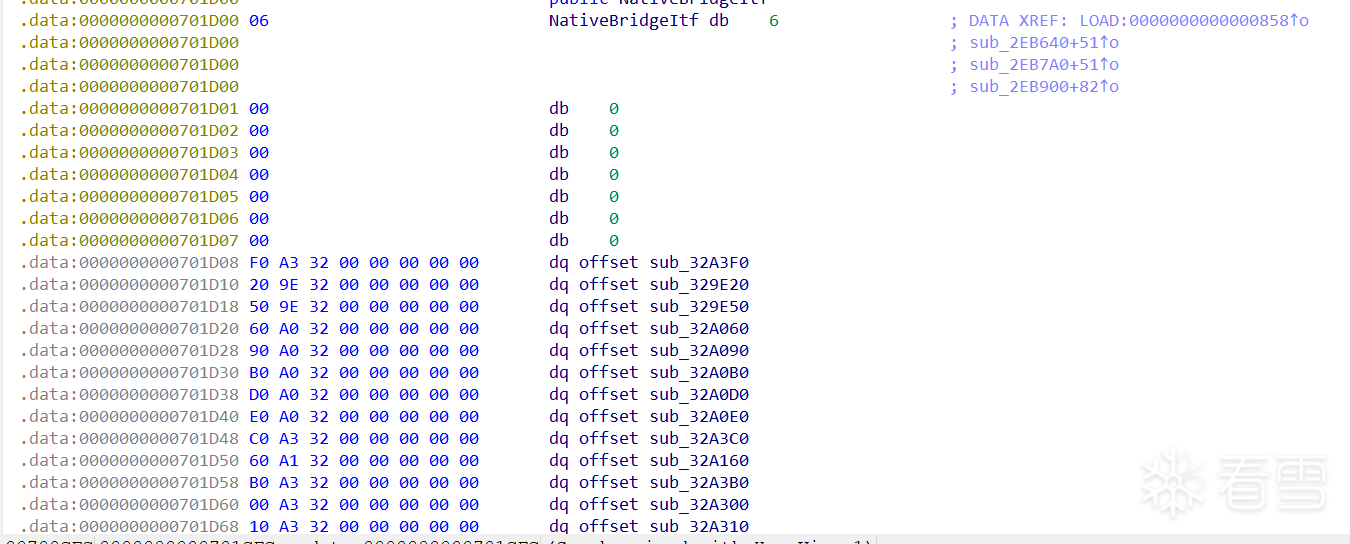Click address .data:0000000000701D30

[x=129, y=372]
